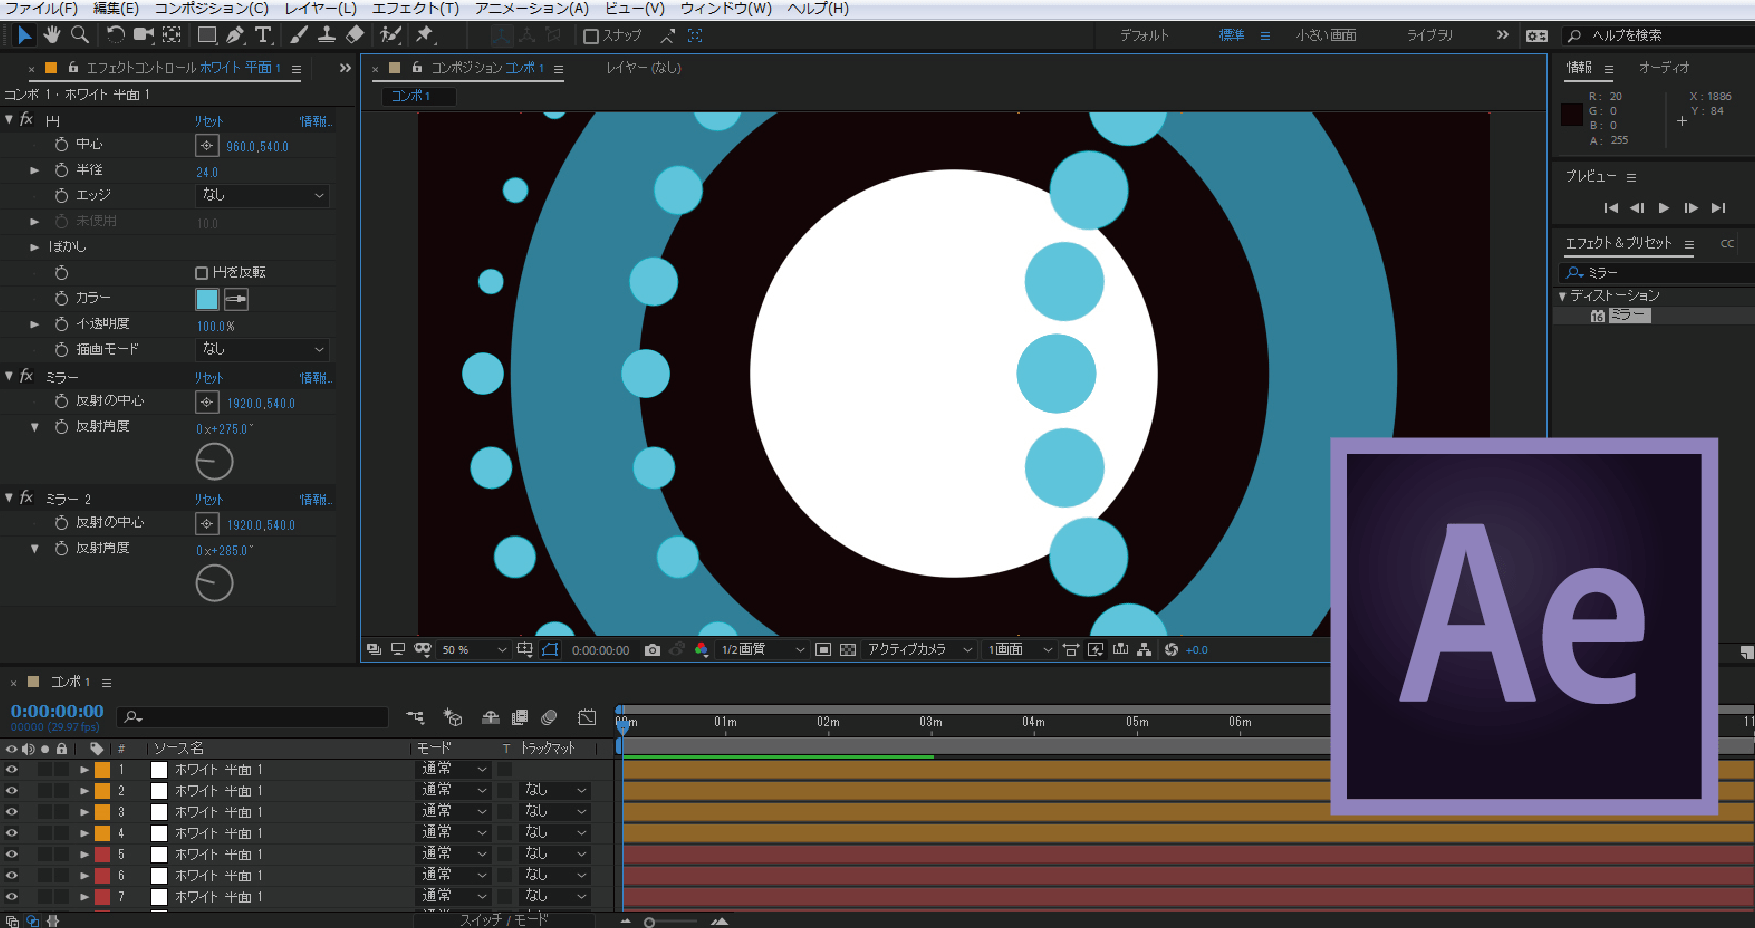
Task: Open the 1/2画質 resolution dropdown
Action: pos(763,650)
